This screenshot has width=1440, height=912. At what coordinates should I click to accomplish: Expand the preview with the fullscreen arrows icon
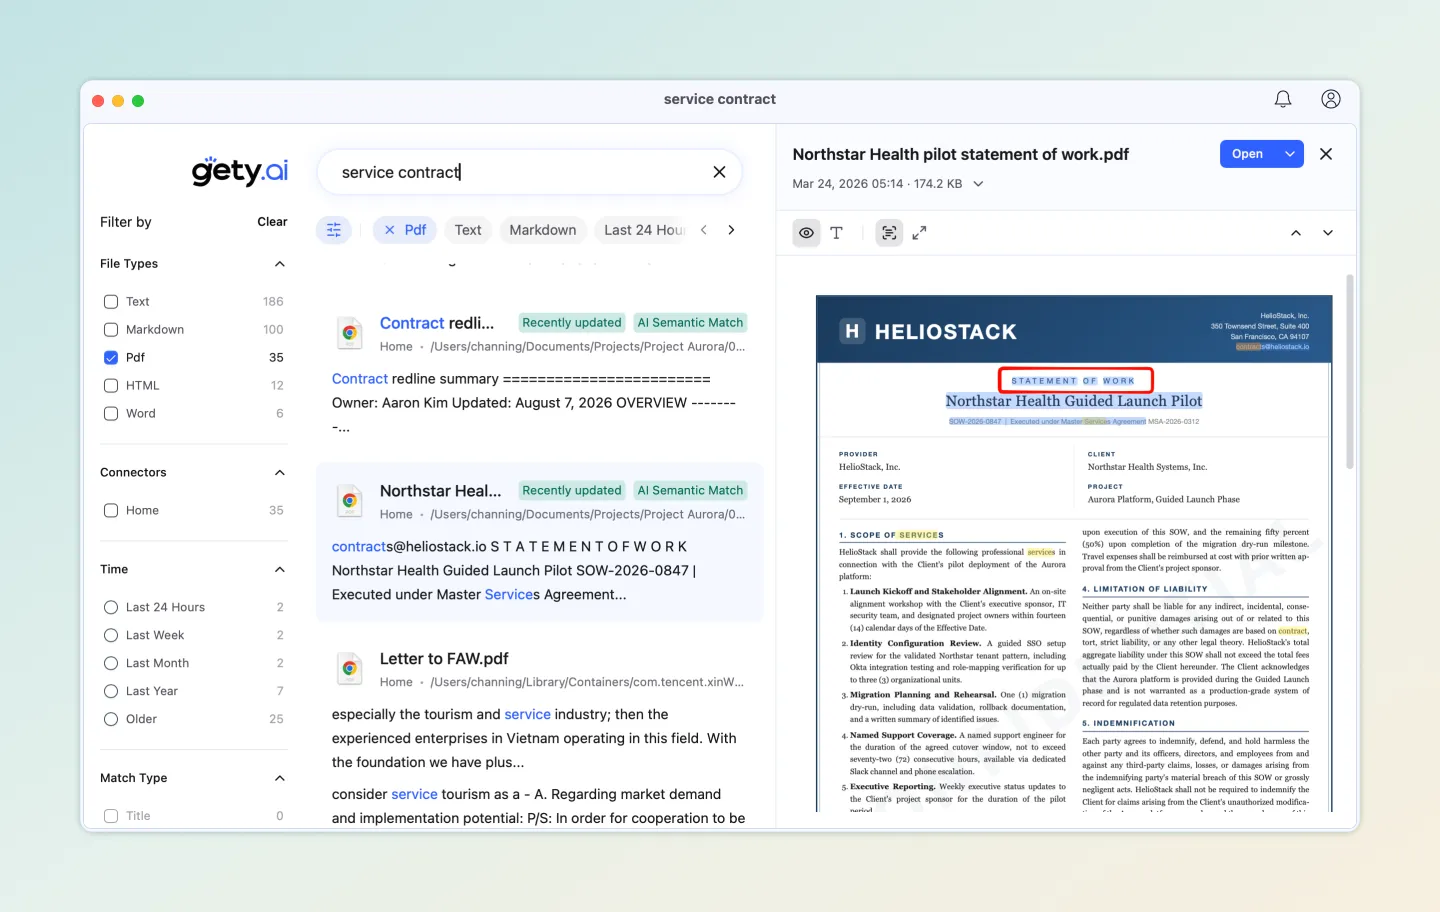919,232
